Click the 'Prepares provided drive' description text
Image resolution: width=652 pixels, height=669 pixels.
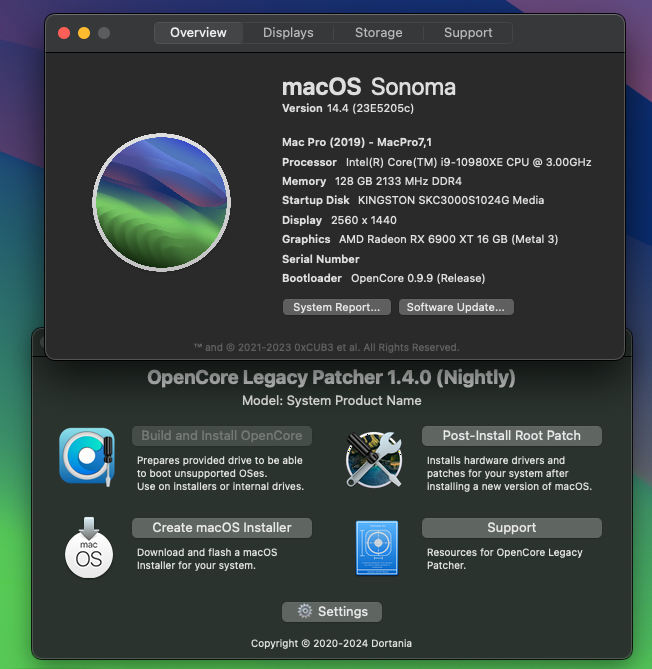pyautogui.click(x=220, y=474)
